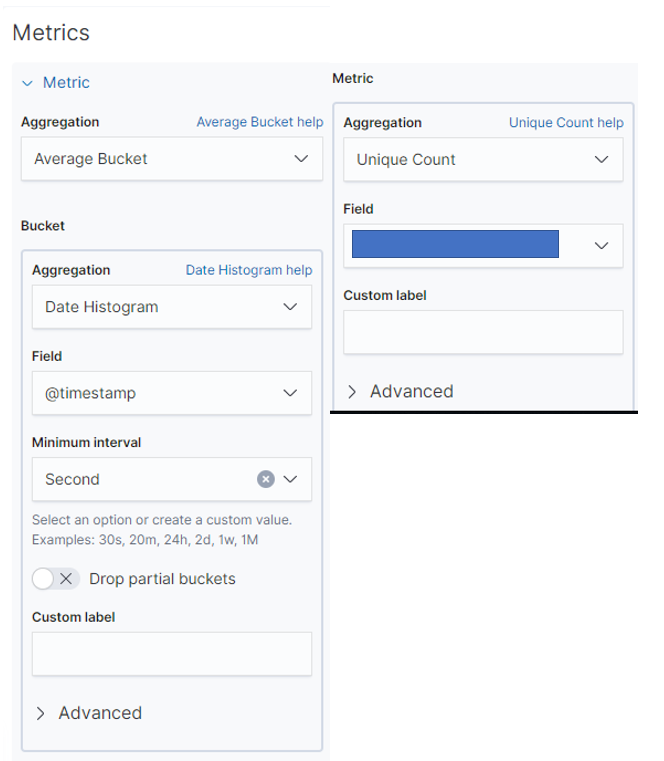Open Average Bucket help link
The width and height of the screenshot is (664, 761).
click(259, 122)
